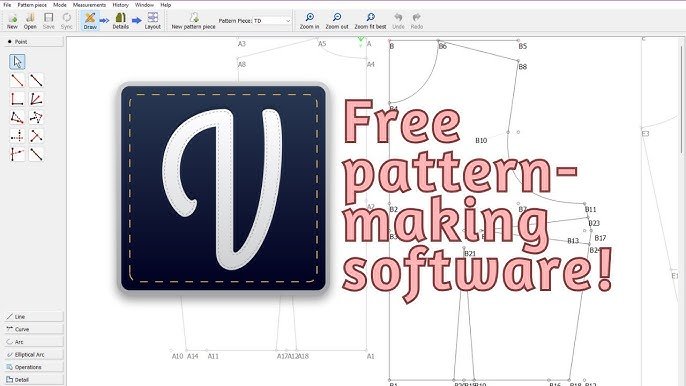
Task: Click point label A5 on the canvas
Action: coord(322,44)
